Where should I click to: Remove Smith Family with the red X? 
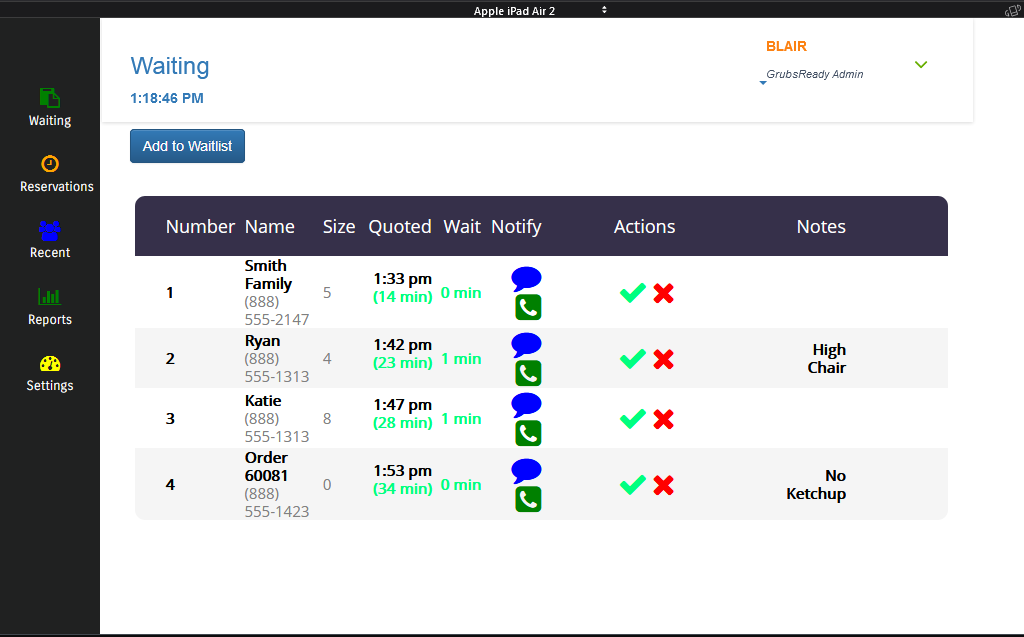tap(663, 293)
